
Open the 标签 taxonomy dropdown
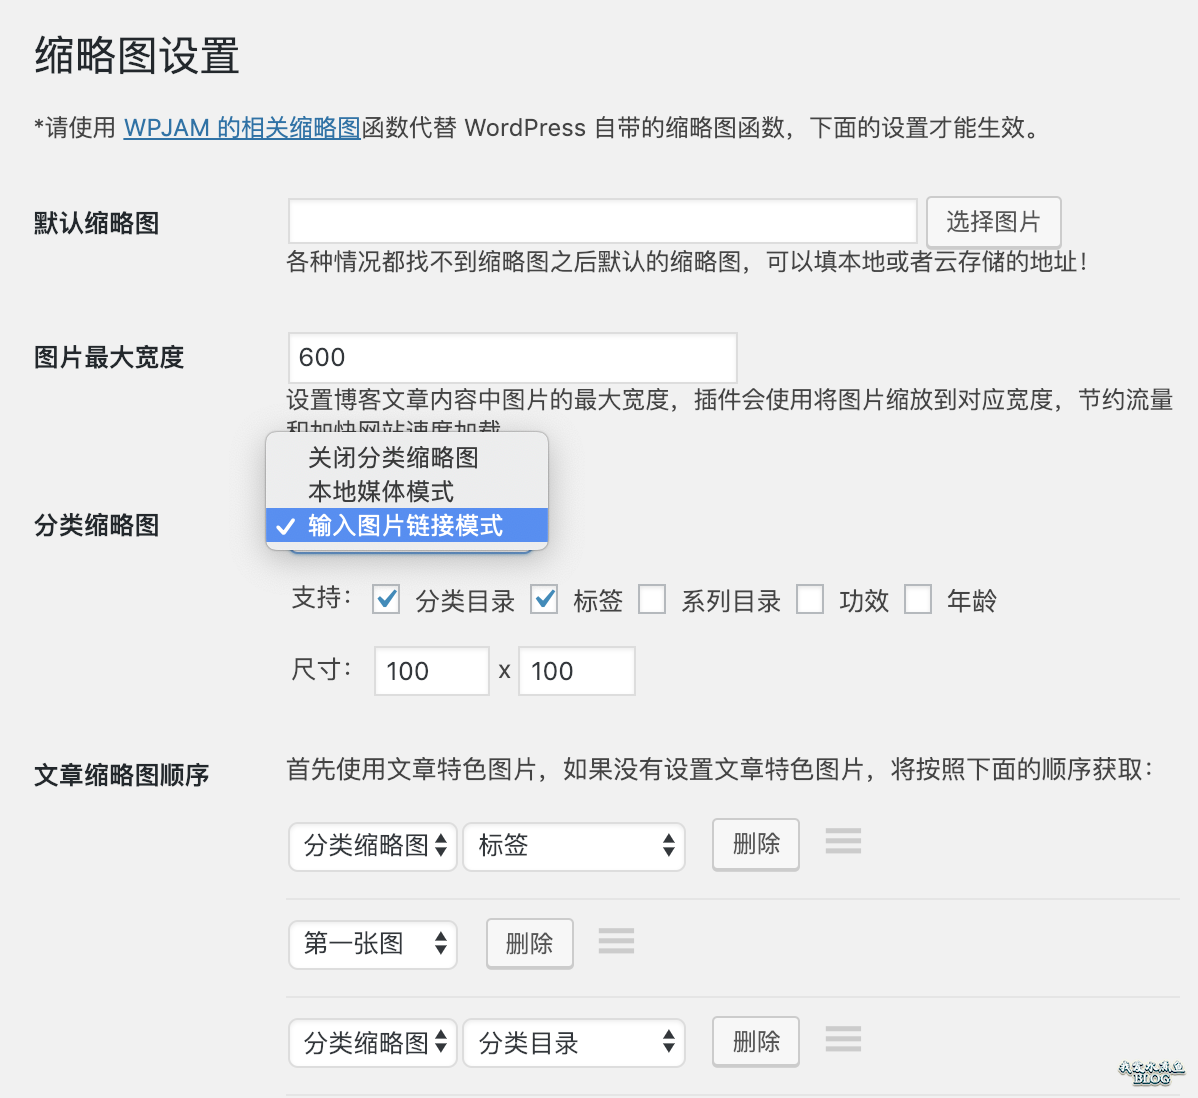tap(574, 846)
